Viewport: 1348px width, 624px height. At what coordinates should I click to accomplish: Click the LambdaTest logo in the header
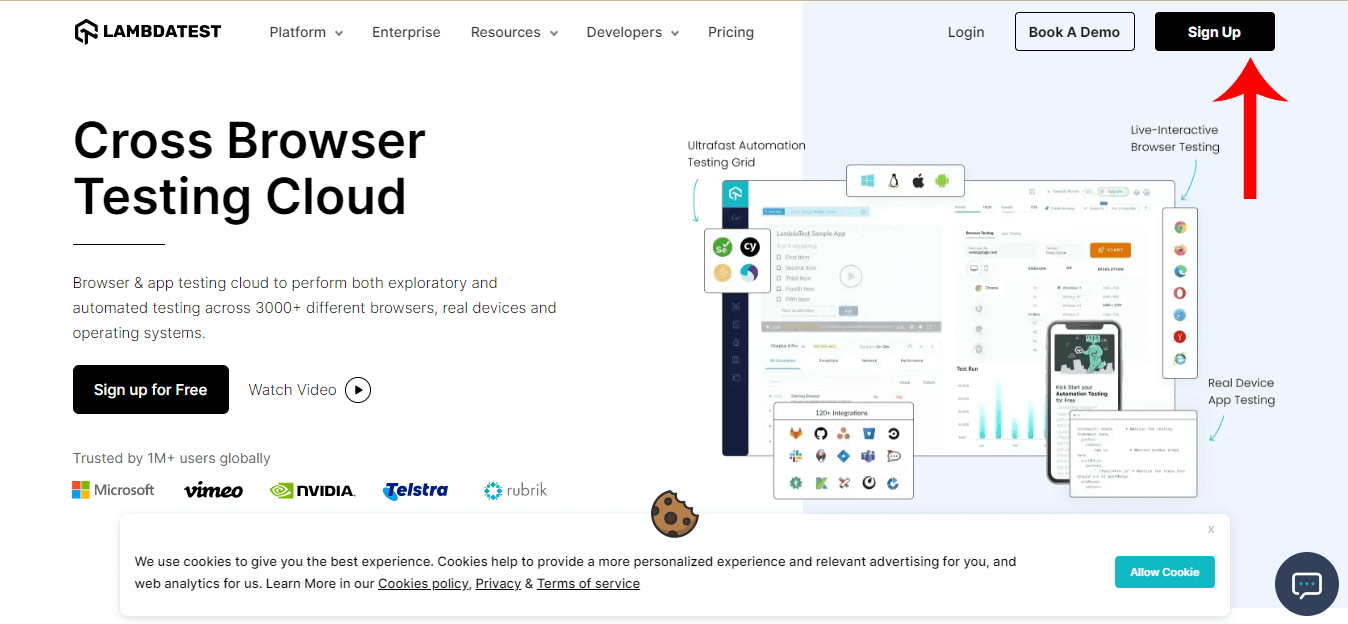pyautogui.click(x=148, y=32)
